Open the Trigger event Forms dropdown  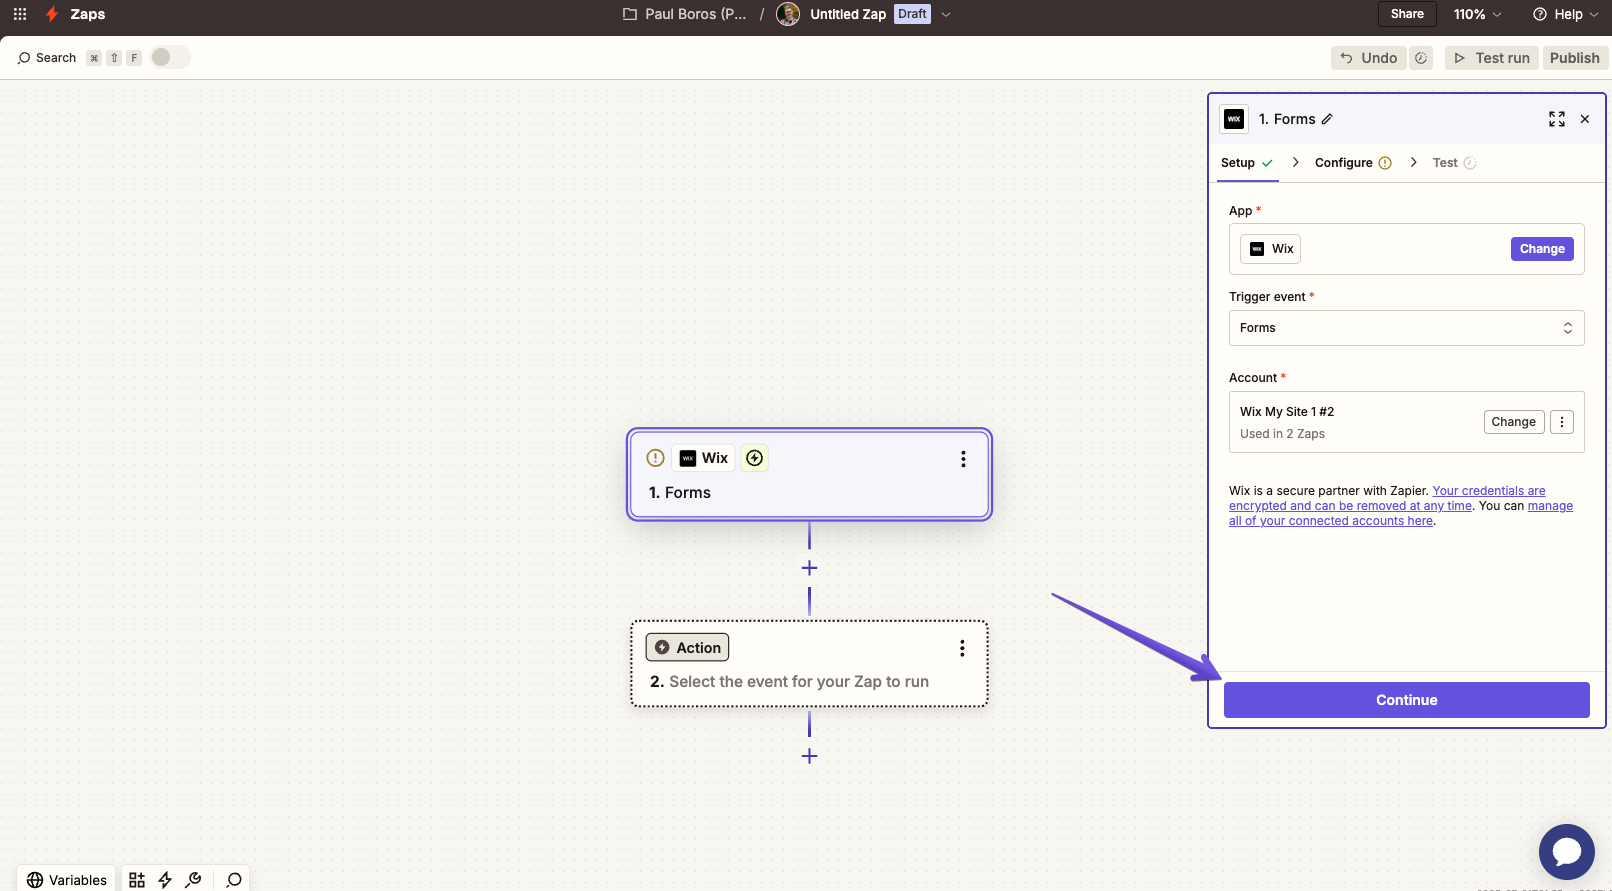1406,328
